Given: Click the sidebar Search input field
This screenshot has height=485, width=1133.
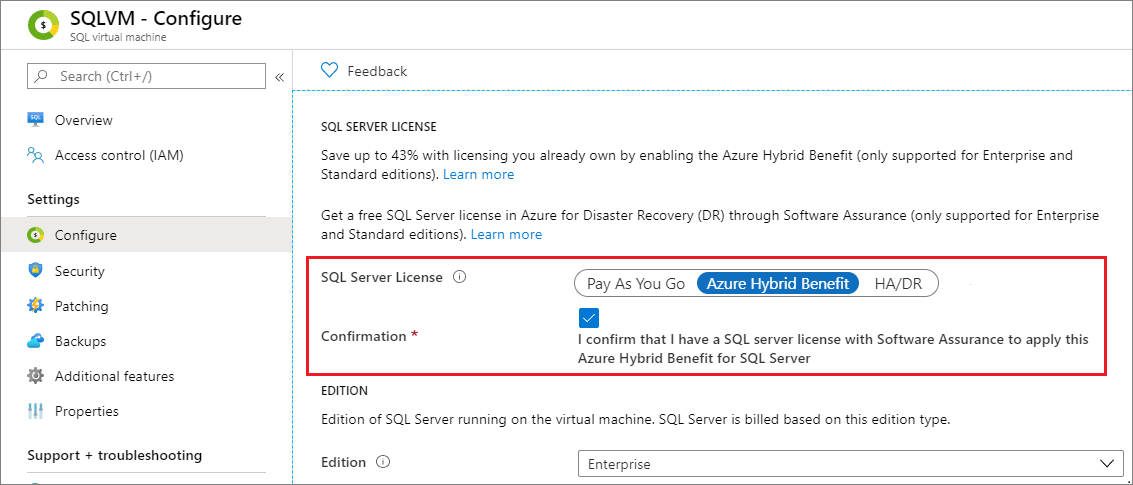Looking at the screenshot, I should pyautogui.click(x=150, y=76).
